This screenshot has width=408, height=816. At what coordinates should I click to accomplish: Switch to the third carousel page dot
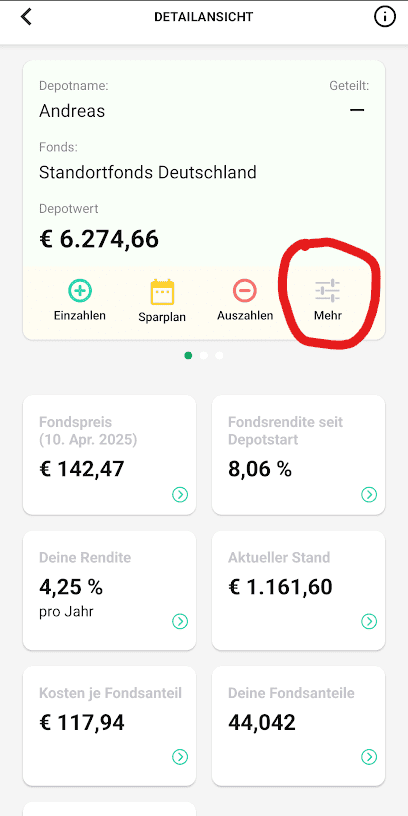click(x=219, y=355)
